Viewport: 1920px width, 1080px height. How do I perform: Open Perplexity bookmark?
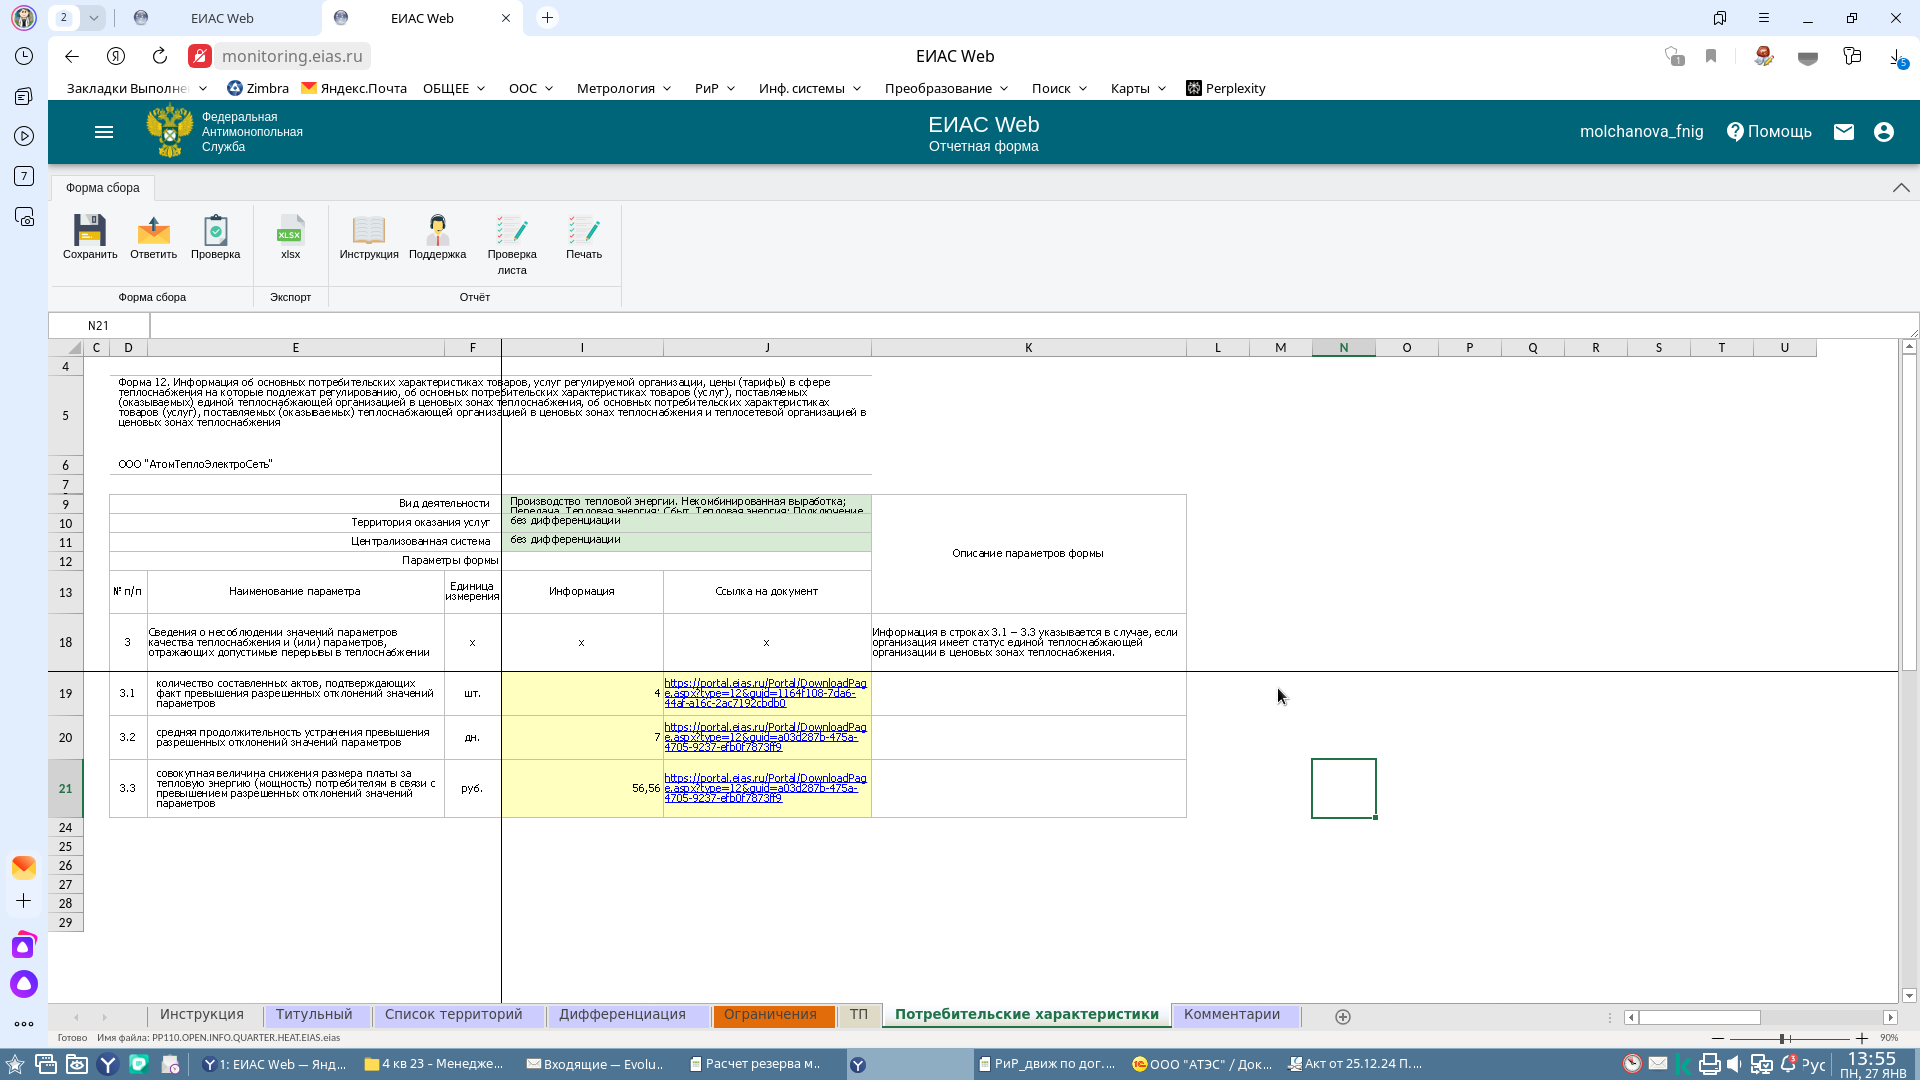[x=1226, y=88]
